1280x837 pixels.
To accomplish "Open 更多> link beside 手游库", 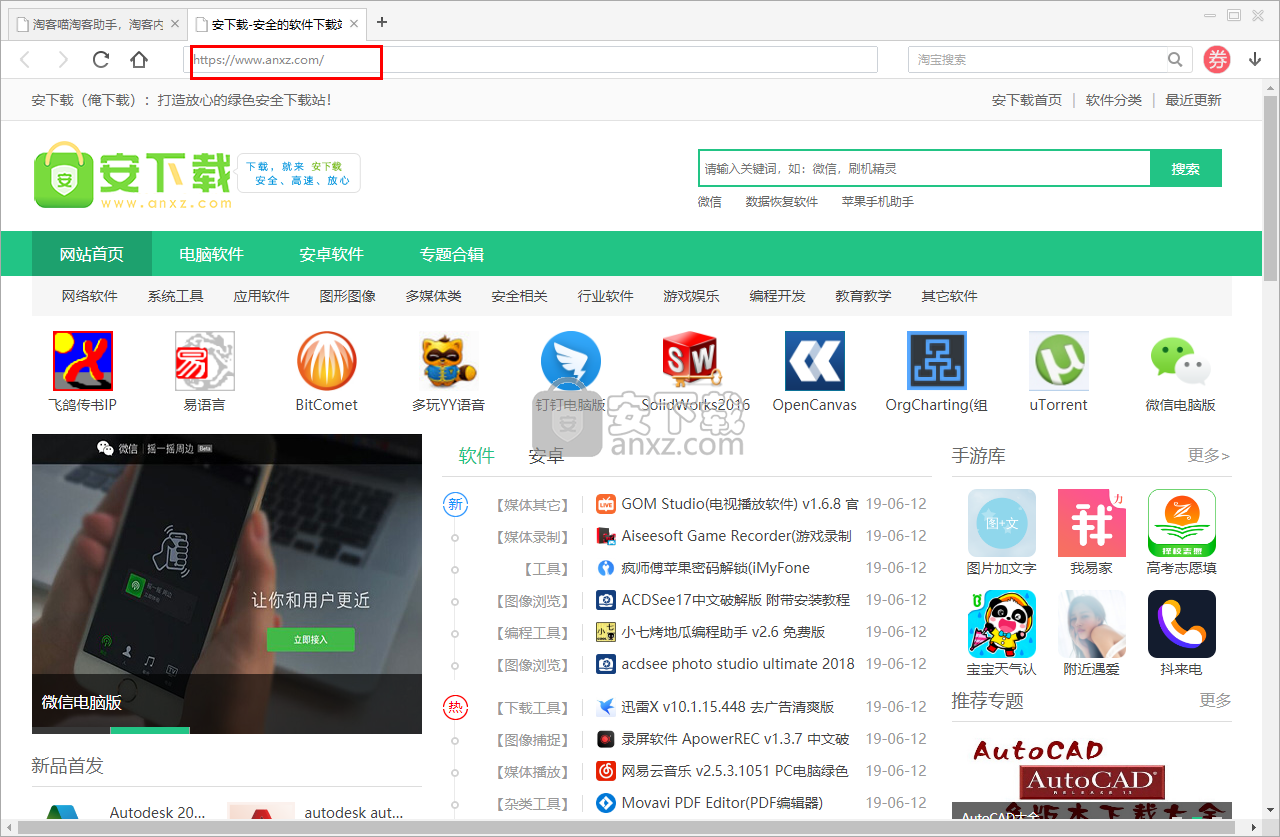I will (x=1209, y=456).
